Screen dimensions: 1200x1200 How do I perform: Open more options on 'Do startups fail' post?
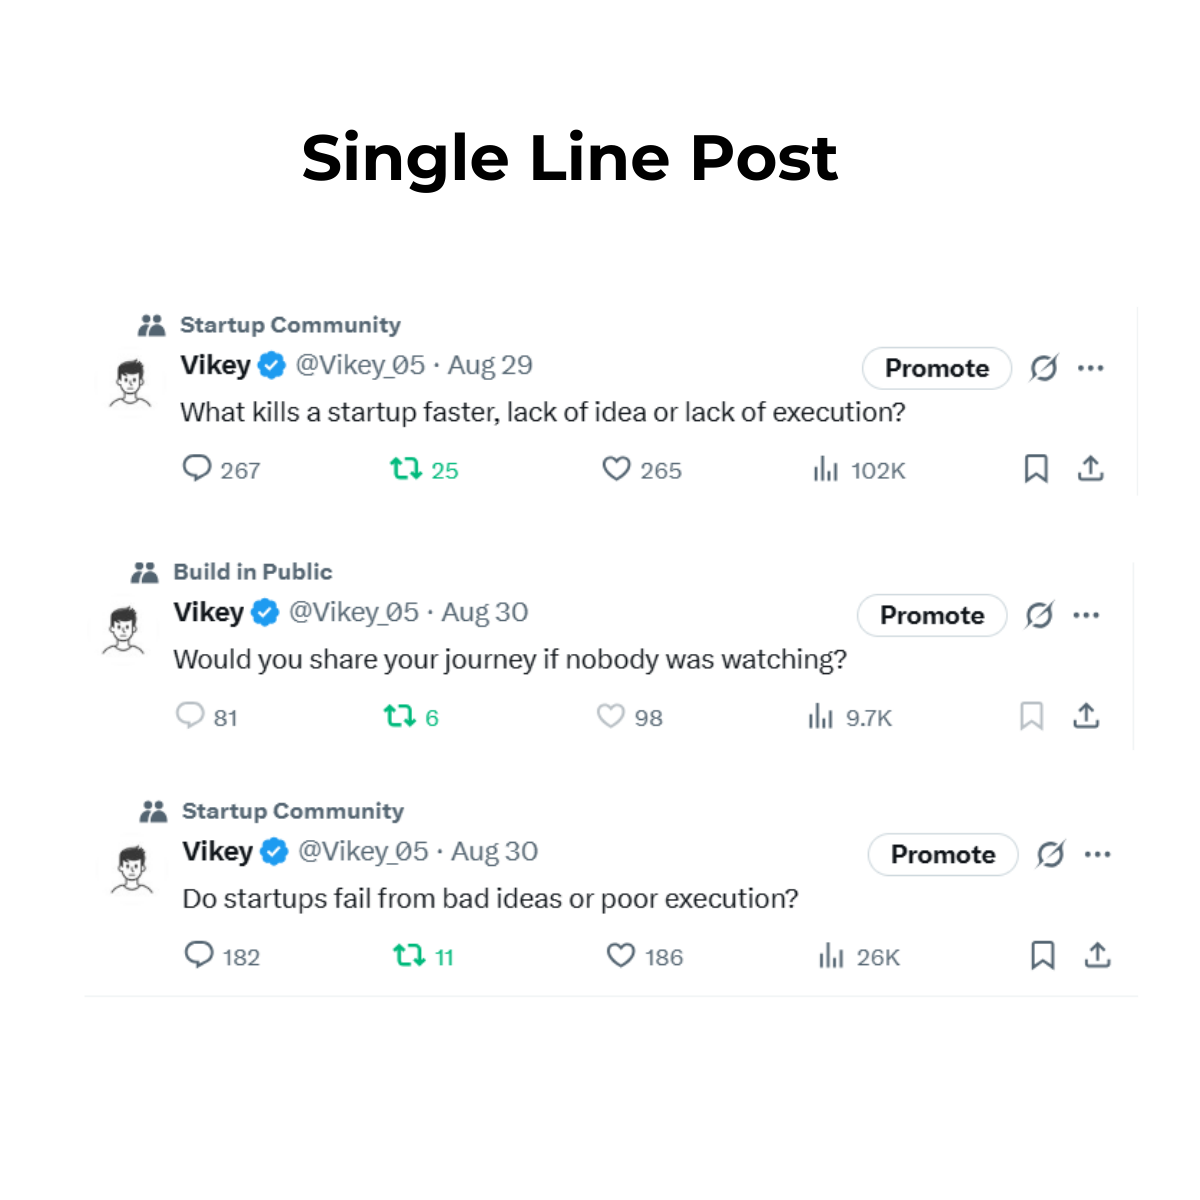point(1098,854)
